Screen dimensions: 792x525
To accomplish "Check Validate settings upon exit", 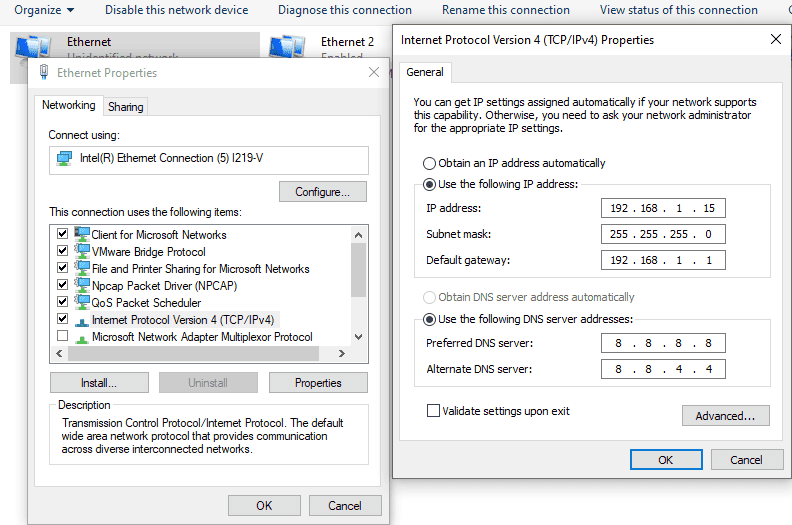I will pos(433,411).
